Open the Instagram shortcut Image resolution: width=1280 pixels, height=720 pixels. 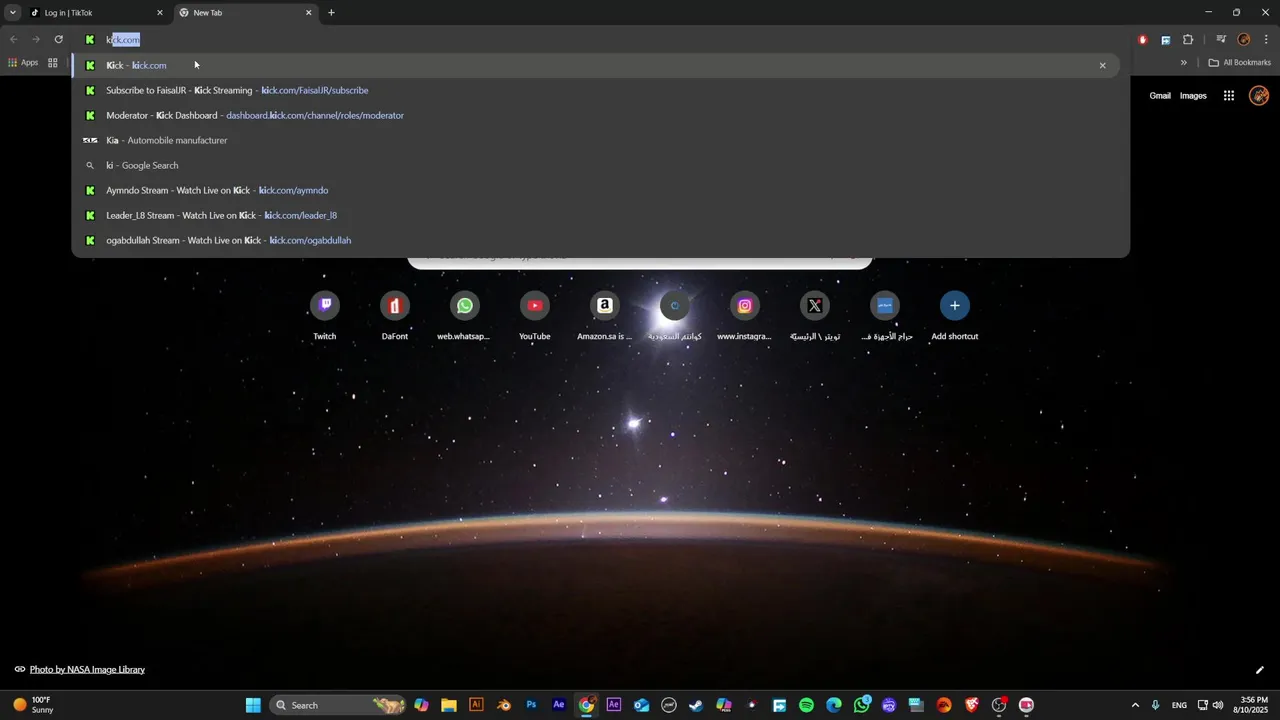click(x=745, y=317)
